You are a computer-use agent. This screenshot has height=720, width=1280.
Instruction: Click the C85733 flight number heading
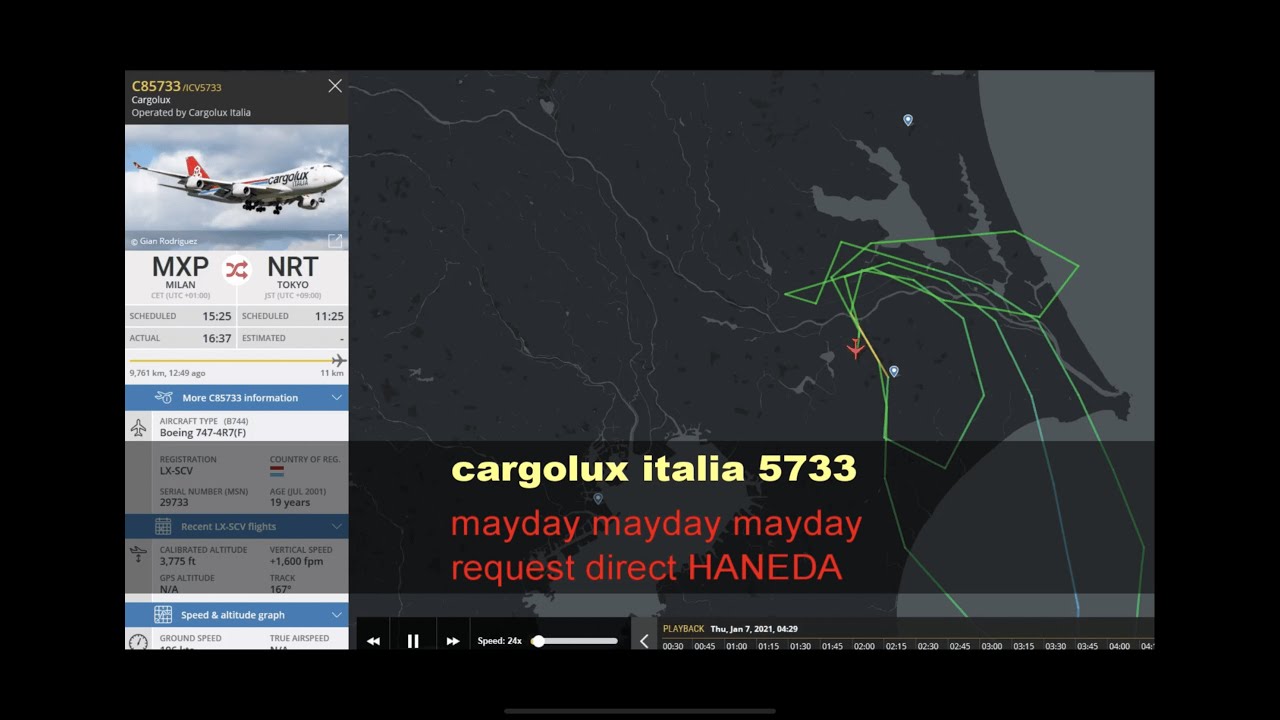click(156, 87)
